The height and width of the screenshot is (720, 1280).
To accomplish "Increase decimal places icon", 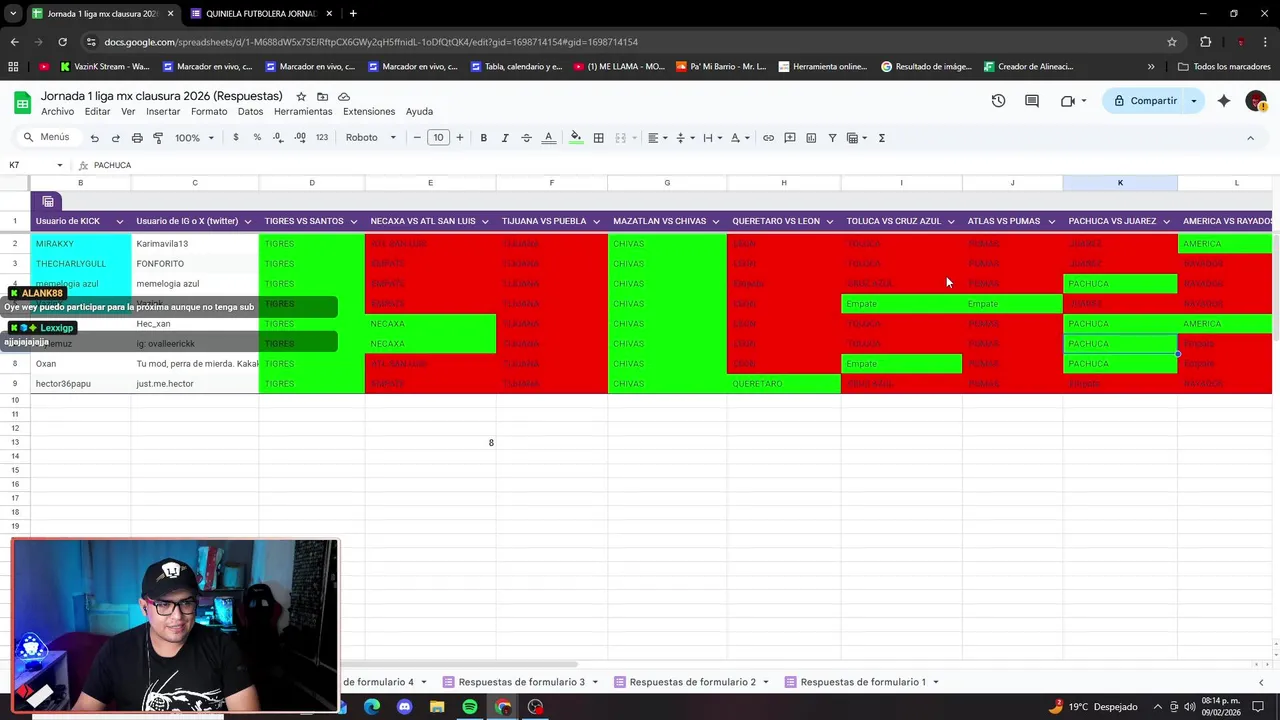I will click(300, 138).
